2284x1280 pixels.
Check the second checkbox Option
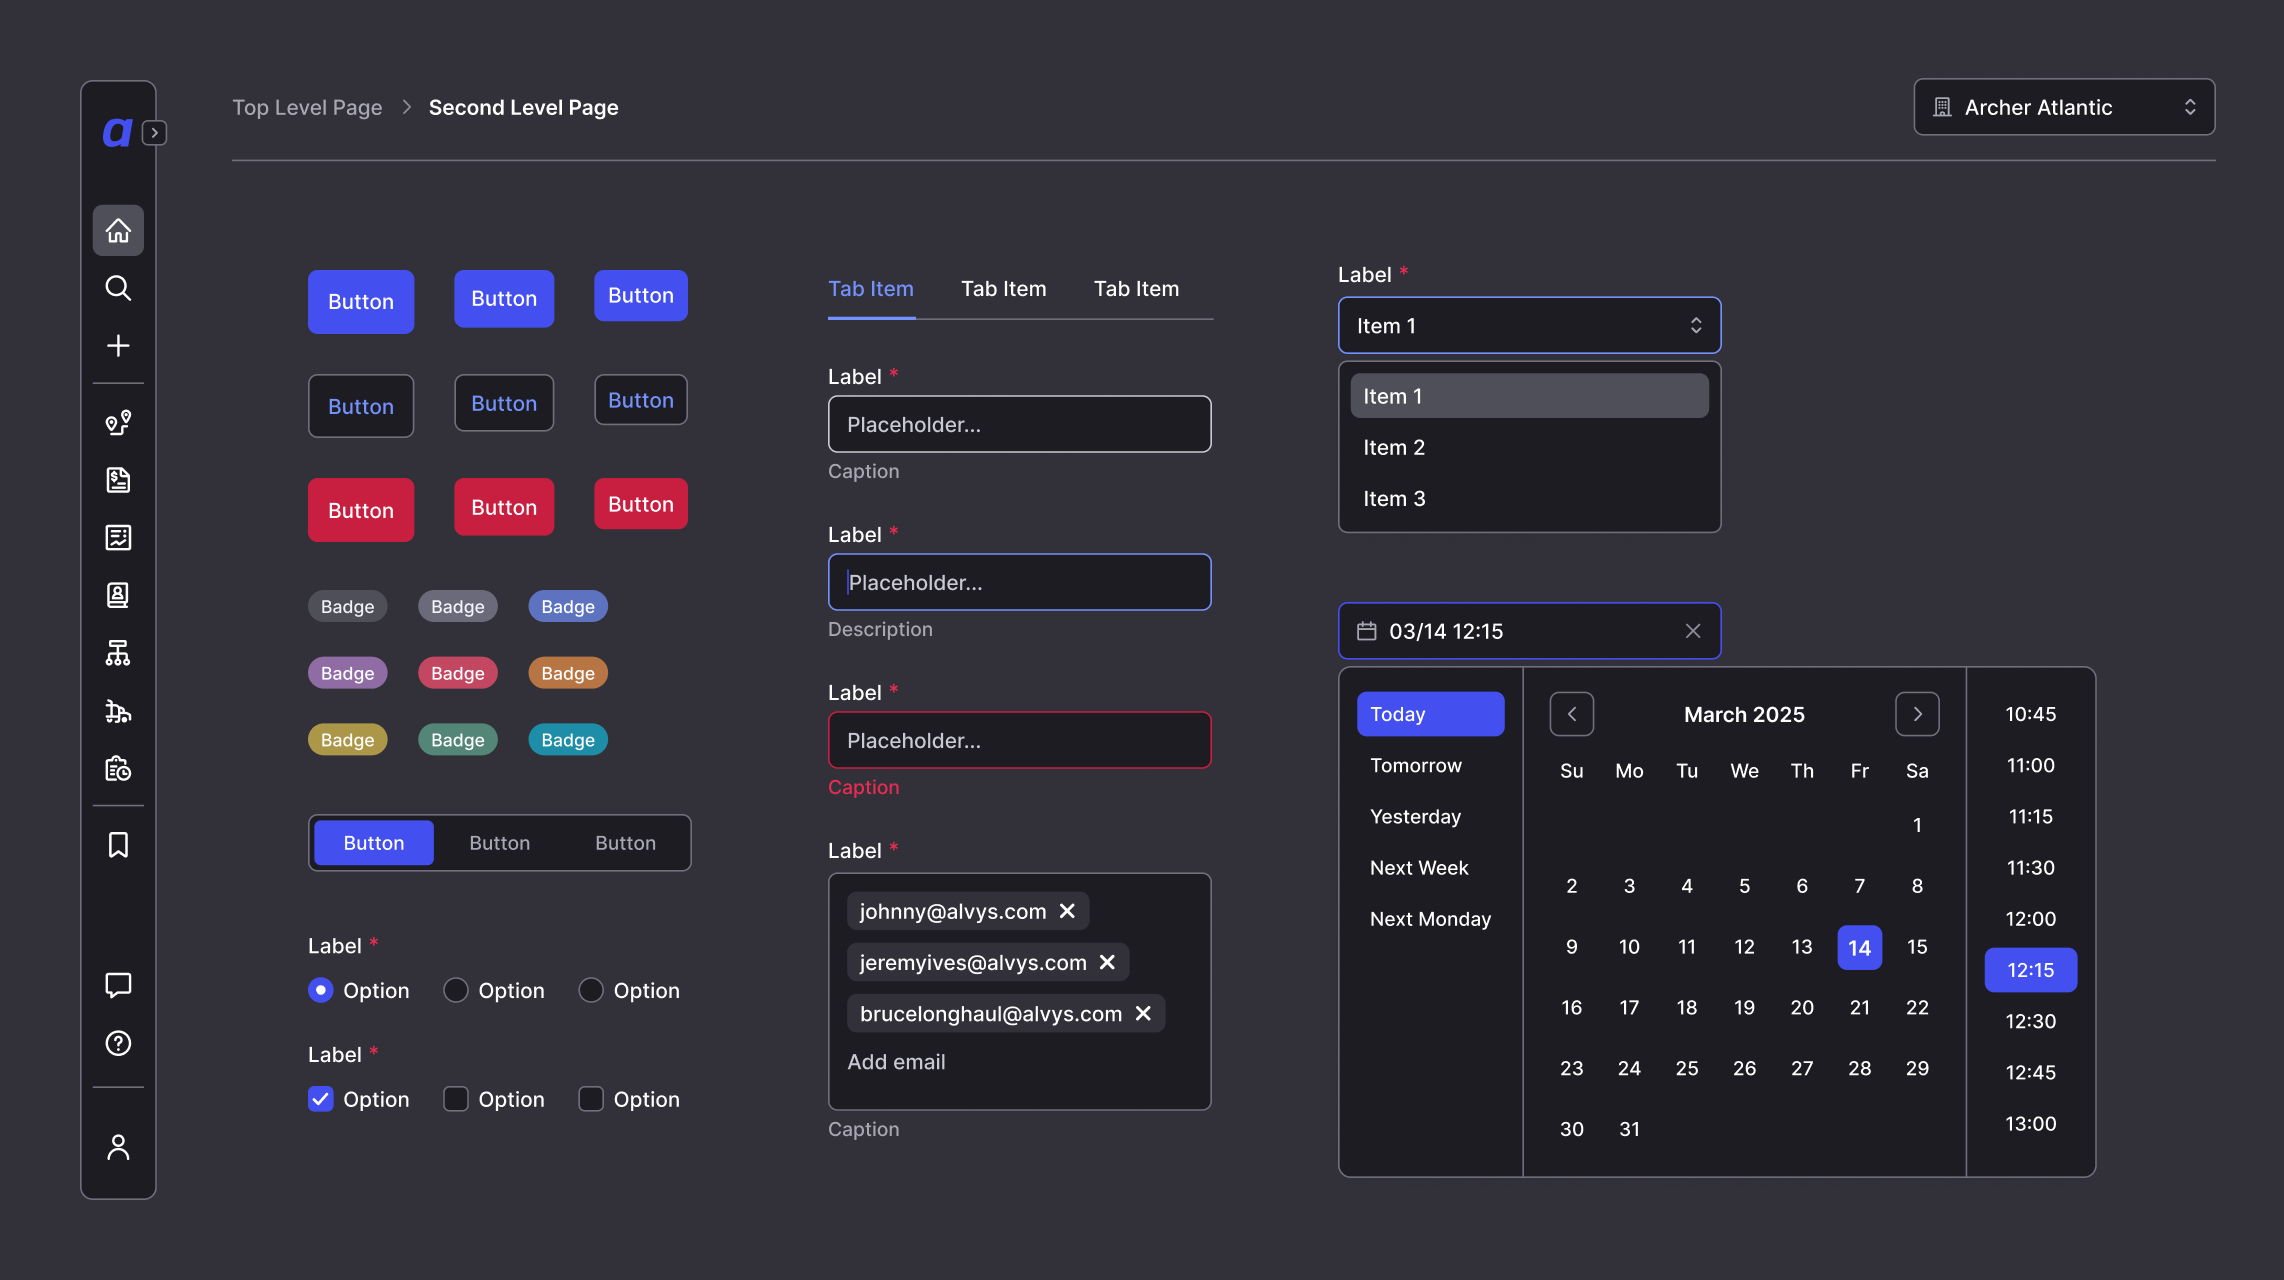(x=456, y=1099)
